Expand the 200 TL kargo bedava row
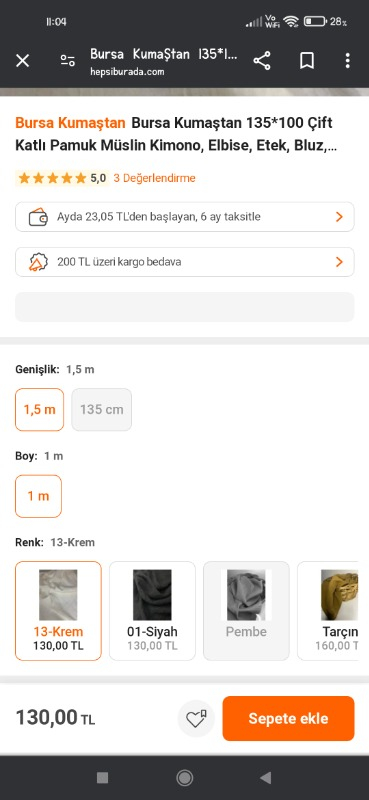369x800 pixels. coord(185,262)
